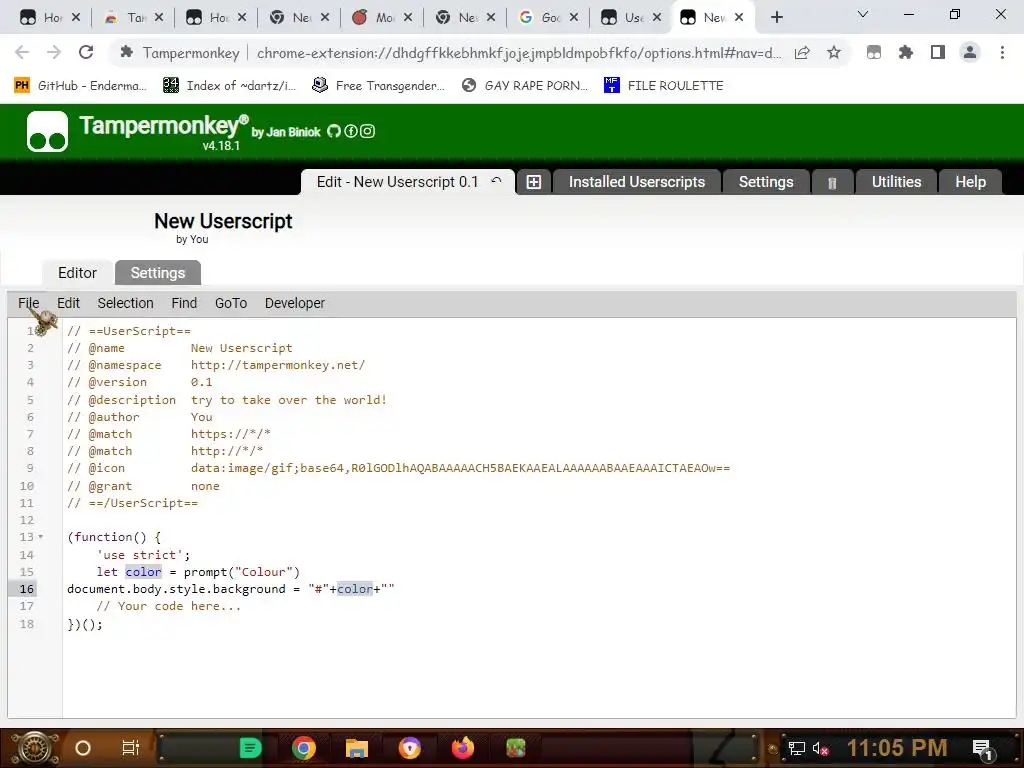This screenshot has height=768, width=1024.
Task: Click the muted volume tray icon
Action: (820, 748)
